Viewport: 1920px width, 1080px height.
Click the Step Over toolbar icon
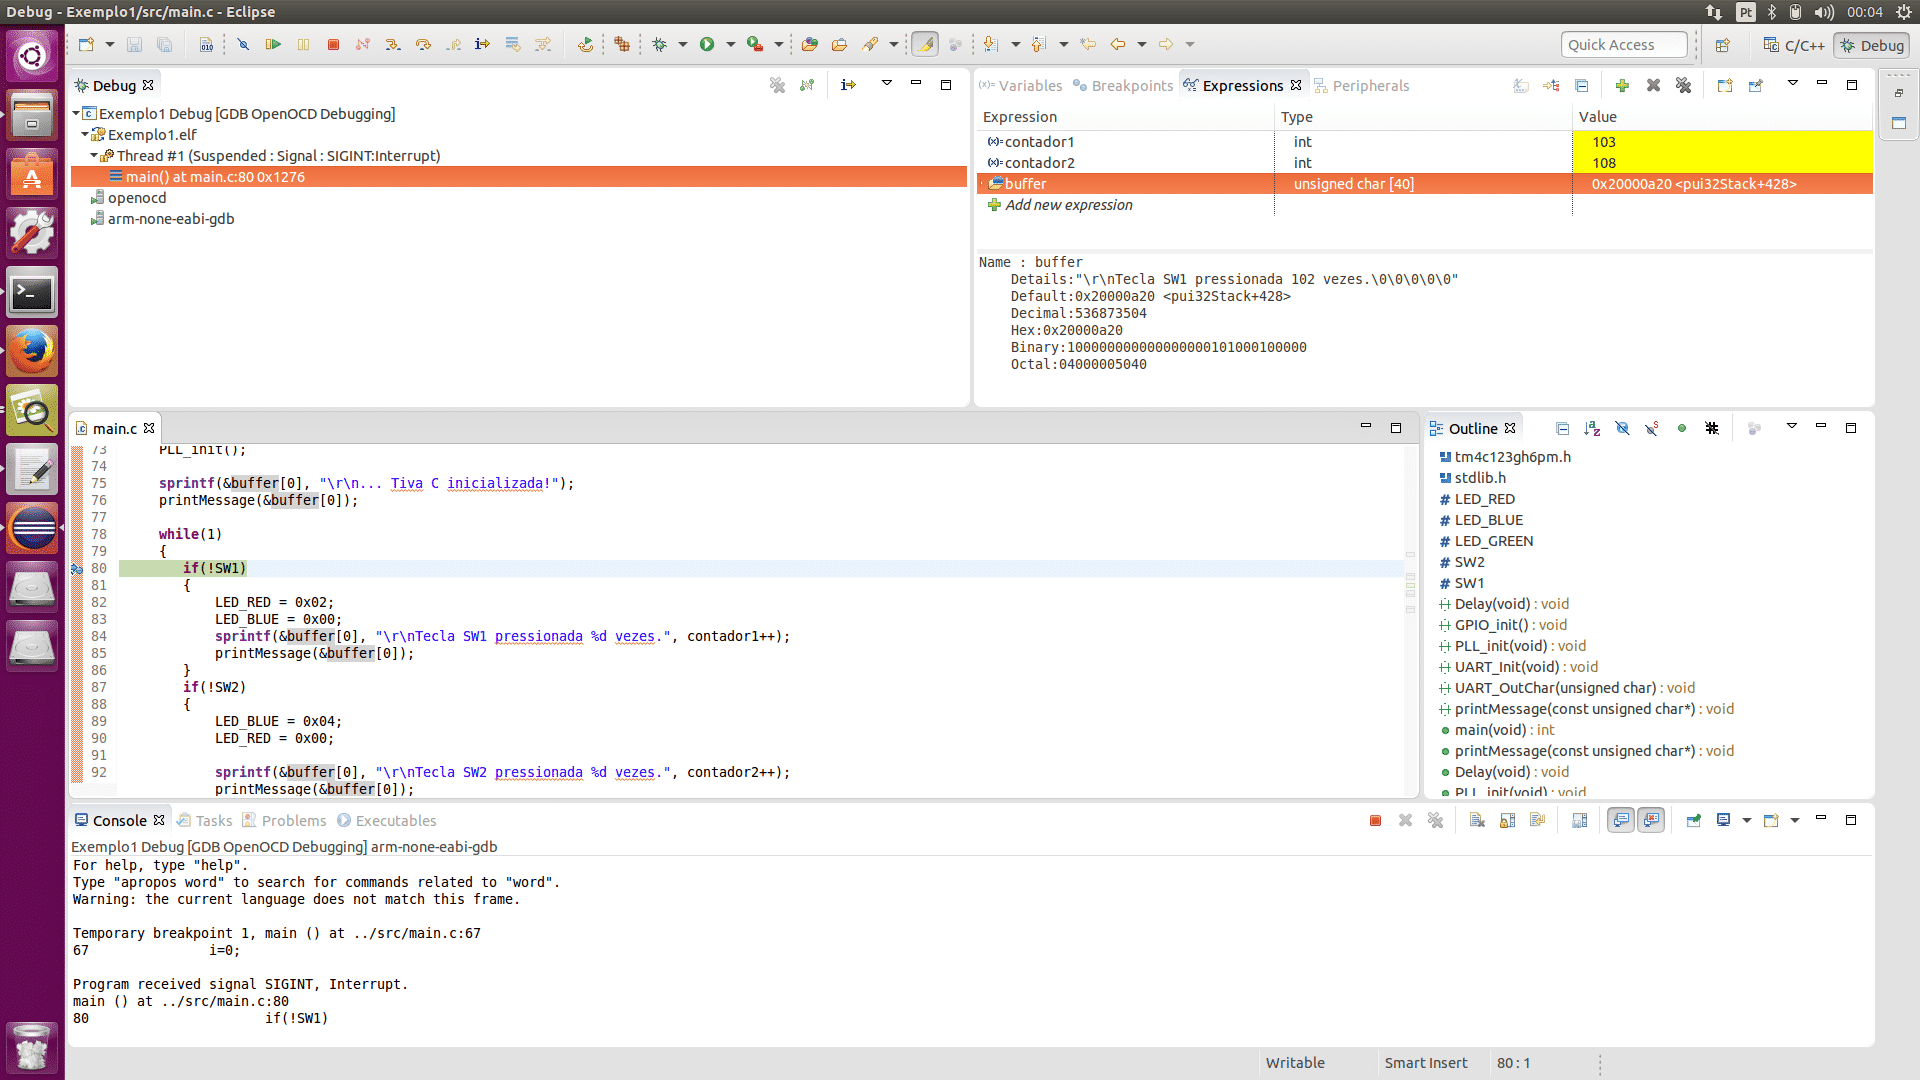[x=423, y=45]
